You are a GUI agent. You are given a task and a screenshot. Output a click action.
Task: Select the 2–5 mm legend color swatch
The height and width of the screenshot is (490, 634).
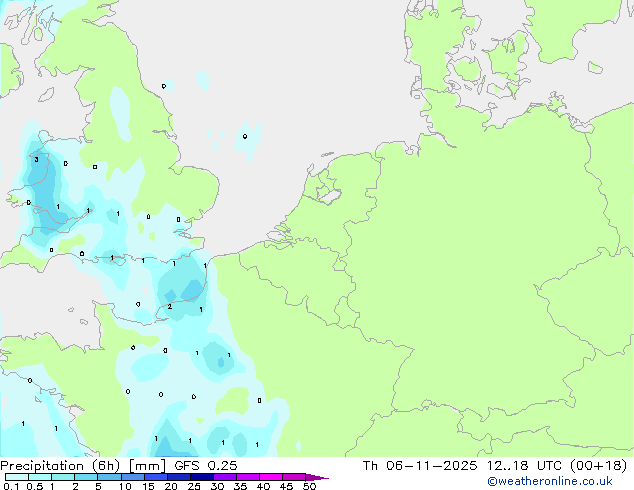pyautogui.click(x=86, y=477)
